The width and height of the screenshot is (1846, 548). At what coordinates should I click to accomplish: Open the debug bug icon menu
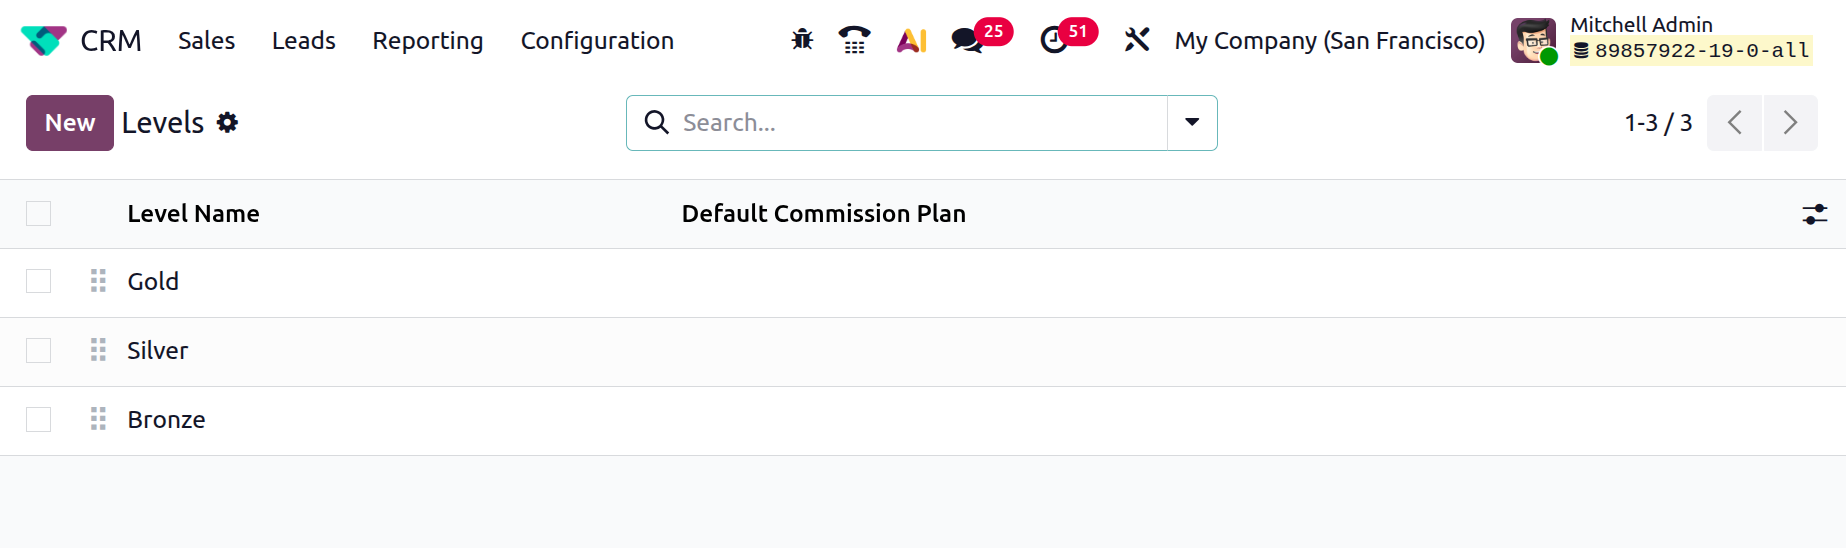(x=802, y=40)
